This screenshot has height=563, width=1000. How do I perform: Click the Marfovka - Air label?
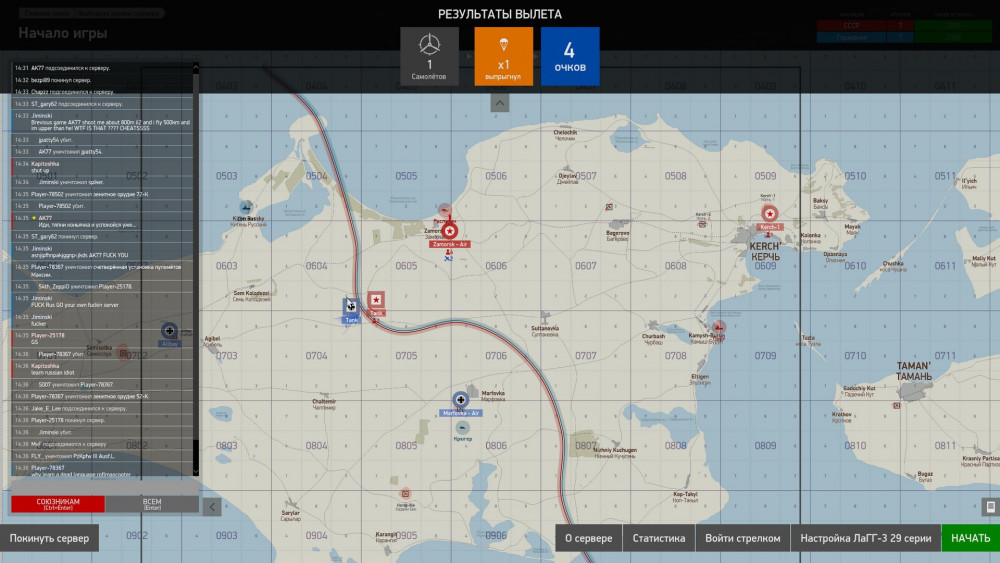click(460, 413)
